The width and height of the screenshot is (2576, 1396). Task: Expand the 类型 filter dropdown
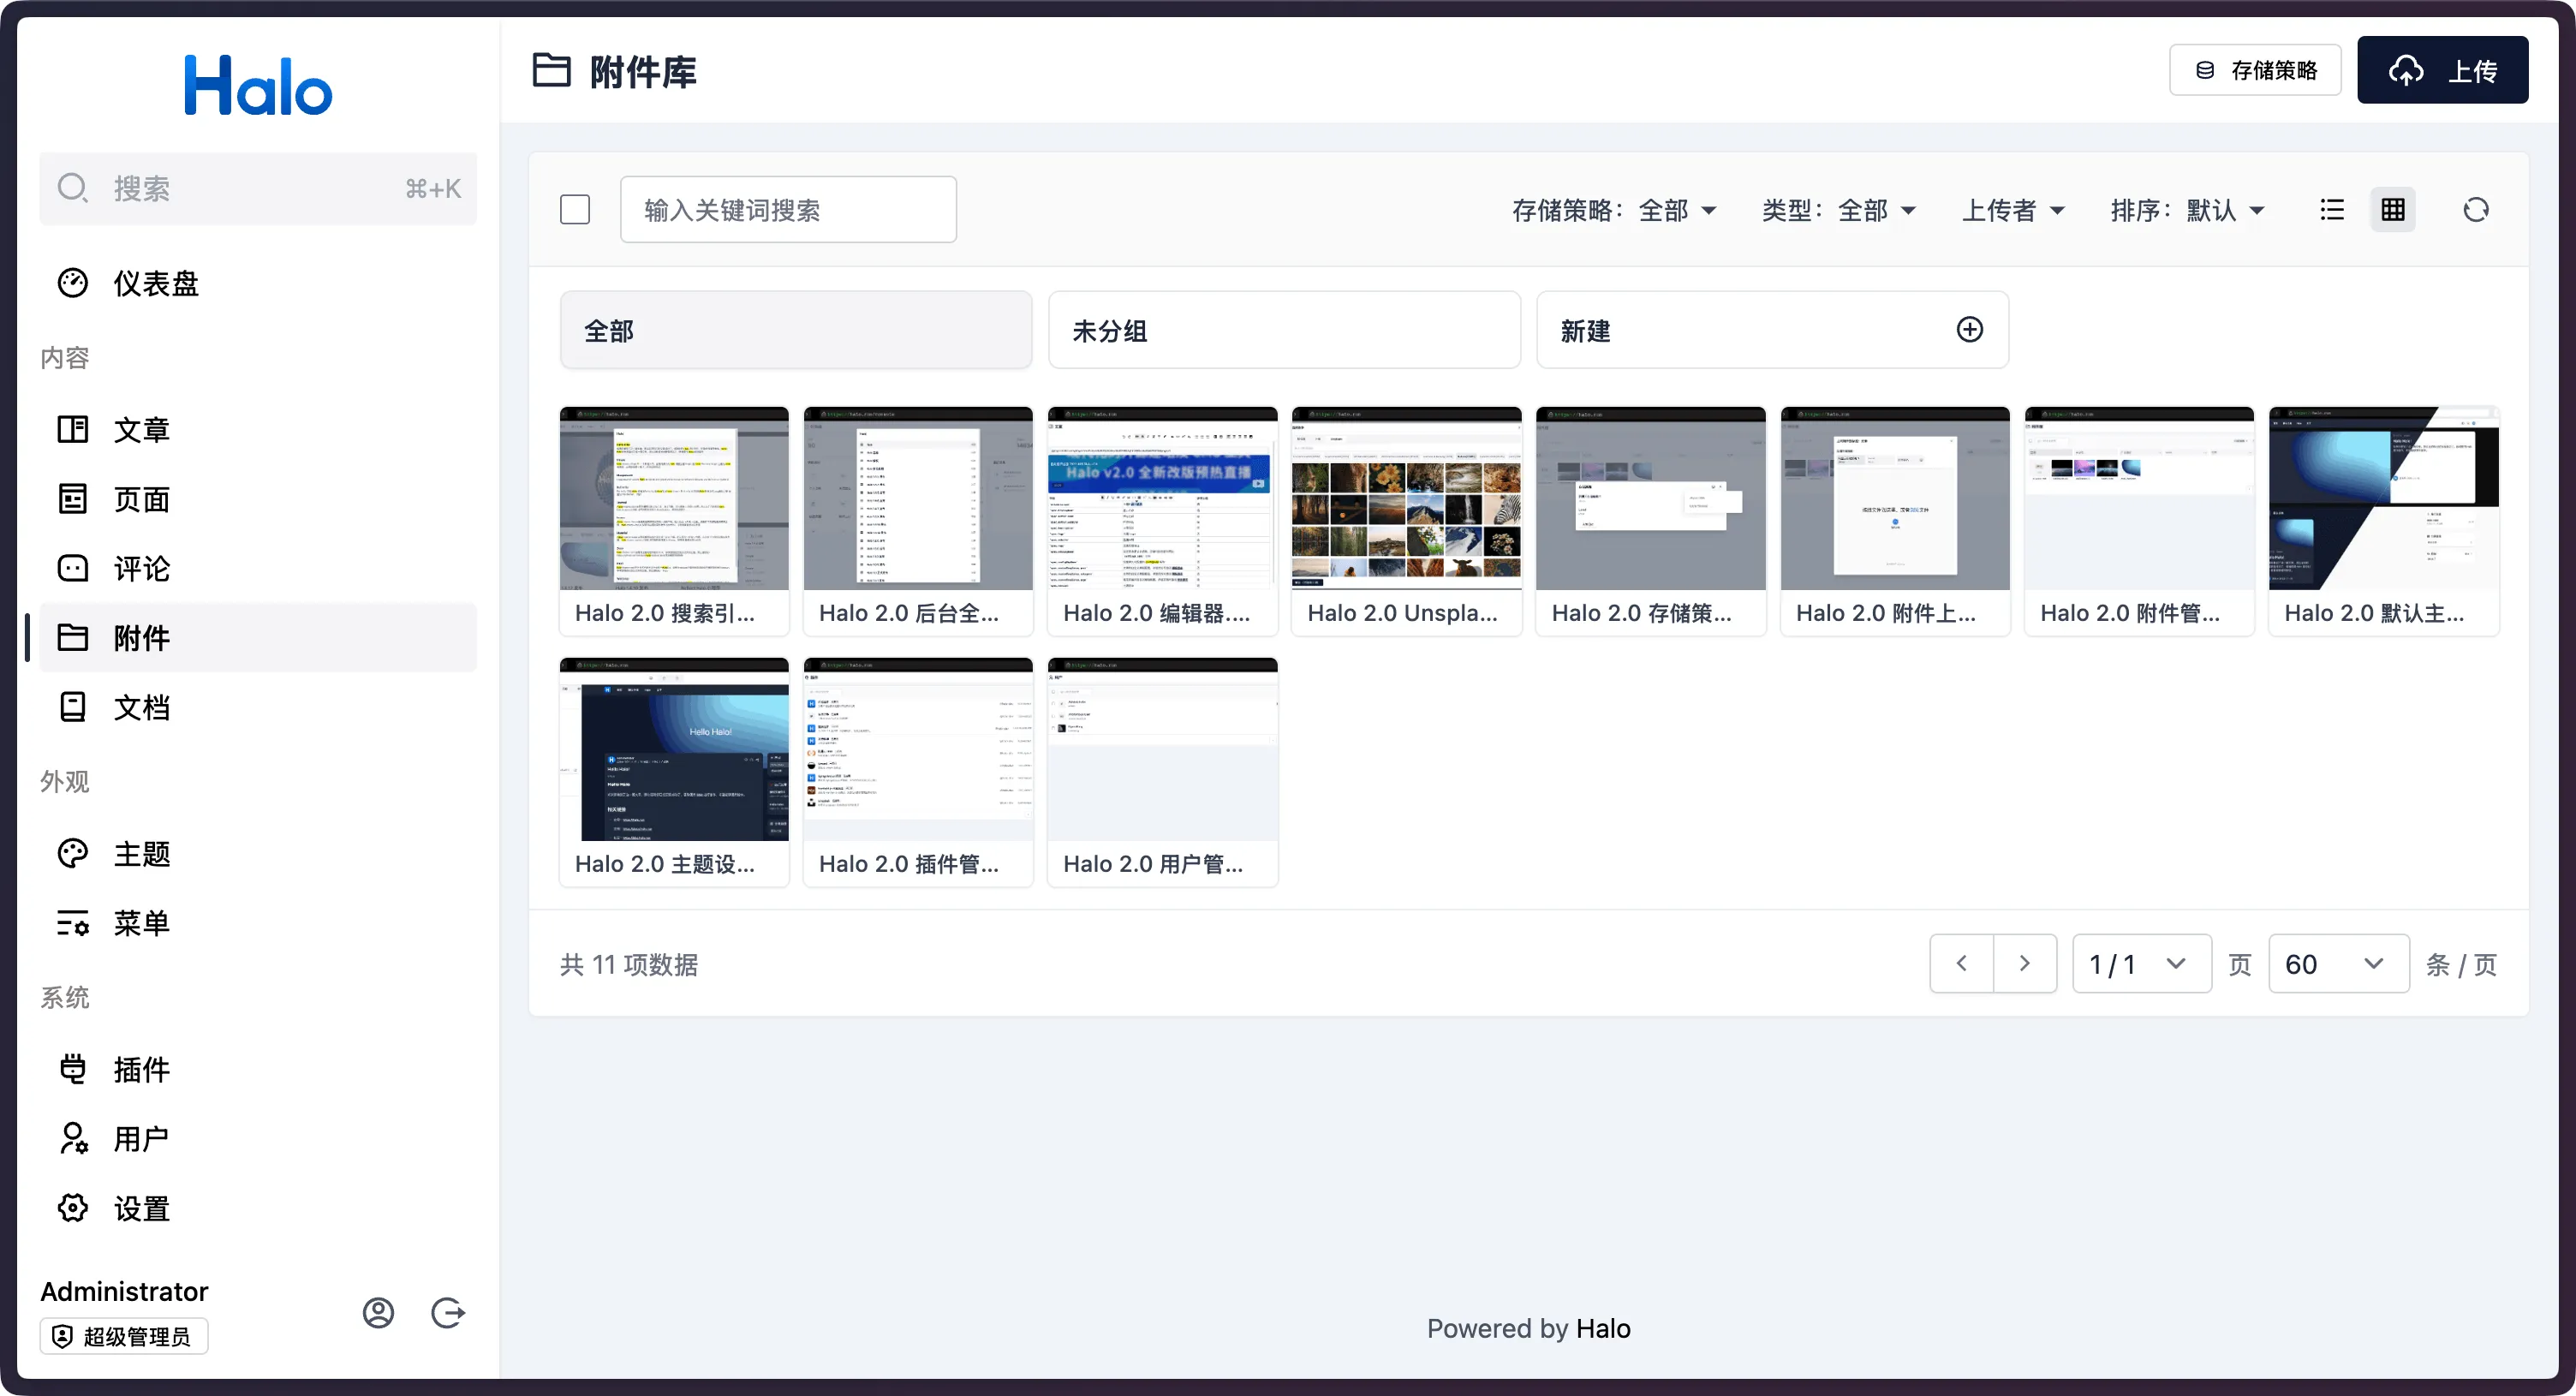click(x=1838, y=211)
